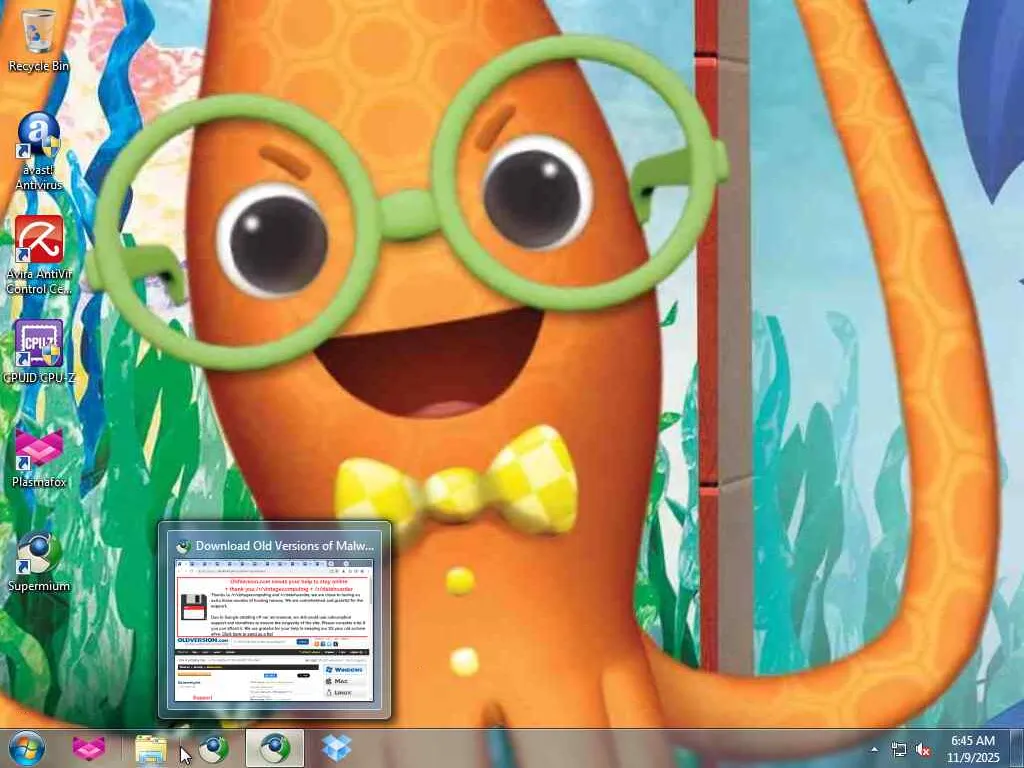Select the Supermium desktop shortcut
Image resolution: width=1024 pixels, height=768 pixels.
[39, 562]
